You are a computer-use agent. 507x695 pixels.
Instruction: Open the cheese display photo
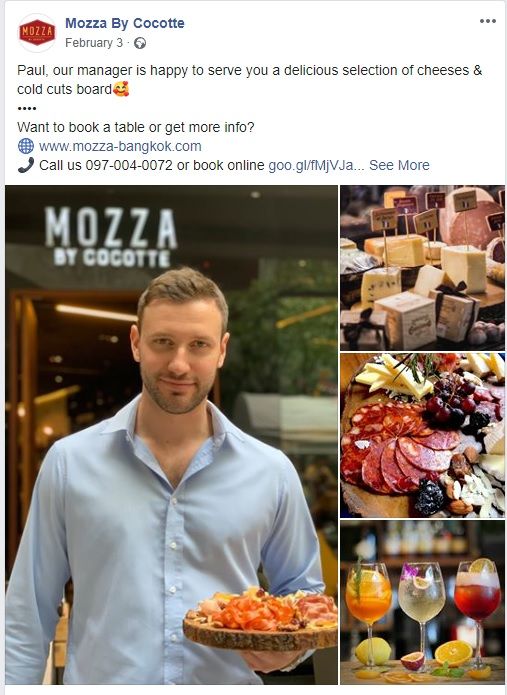click(x=422, y=268)
